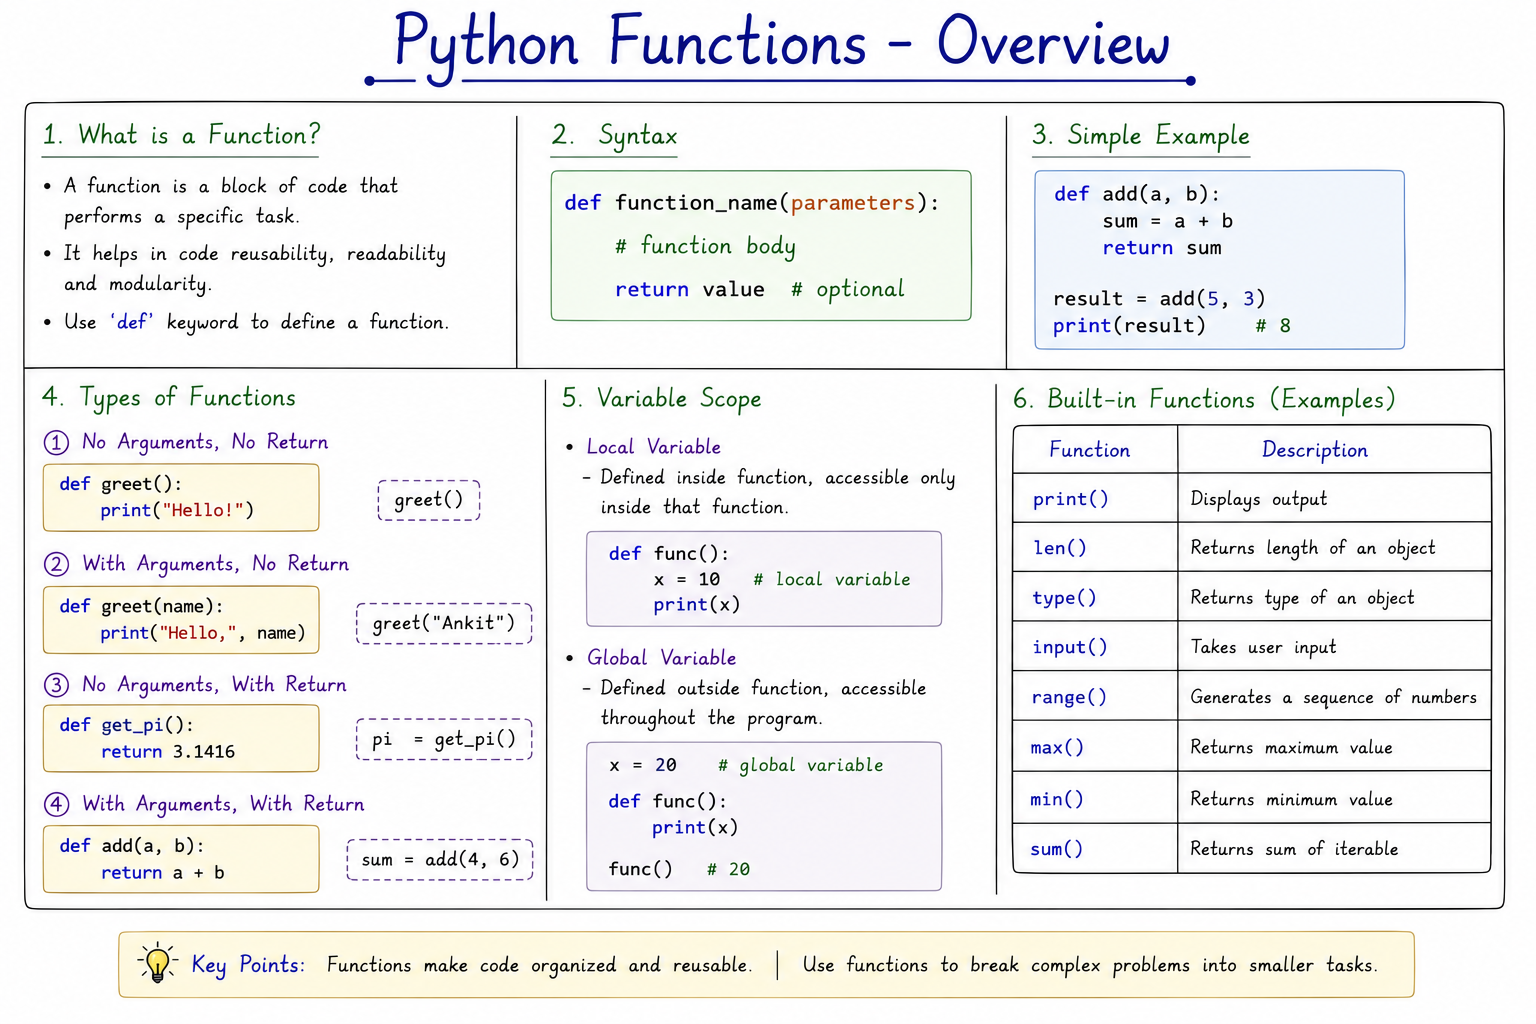Click the lightbulb icon beside Key Points
Image resolution: width=1536 pixels, height=1024 pixels.
pos(157,963)
